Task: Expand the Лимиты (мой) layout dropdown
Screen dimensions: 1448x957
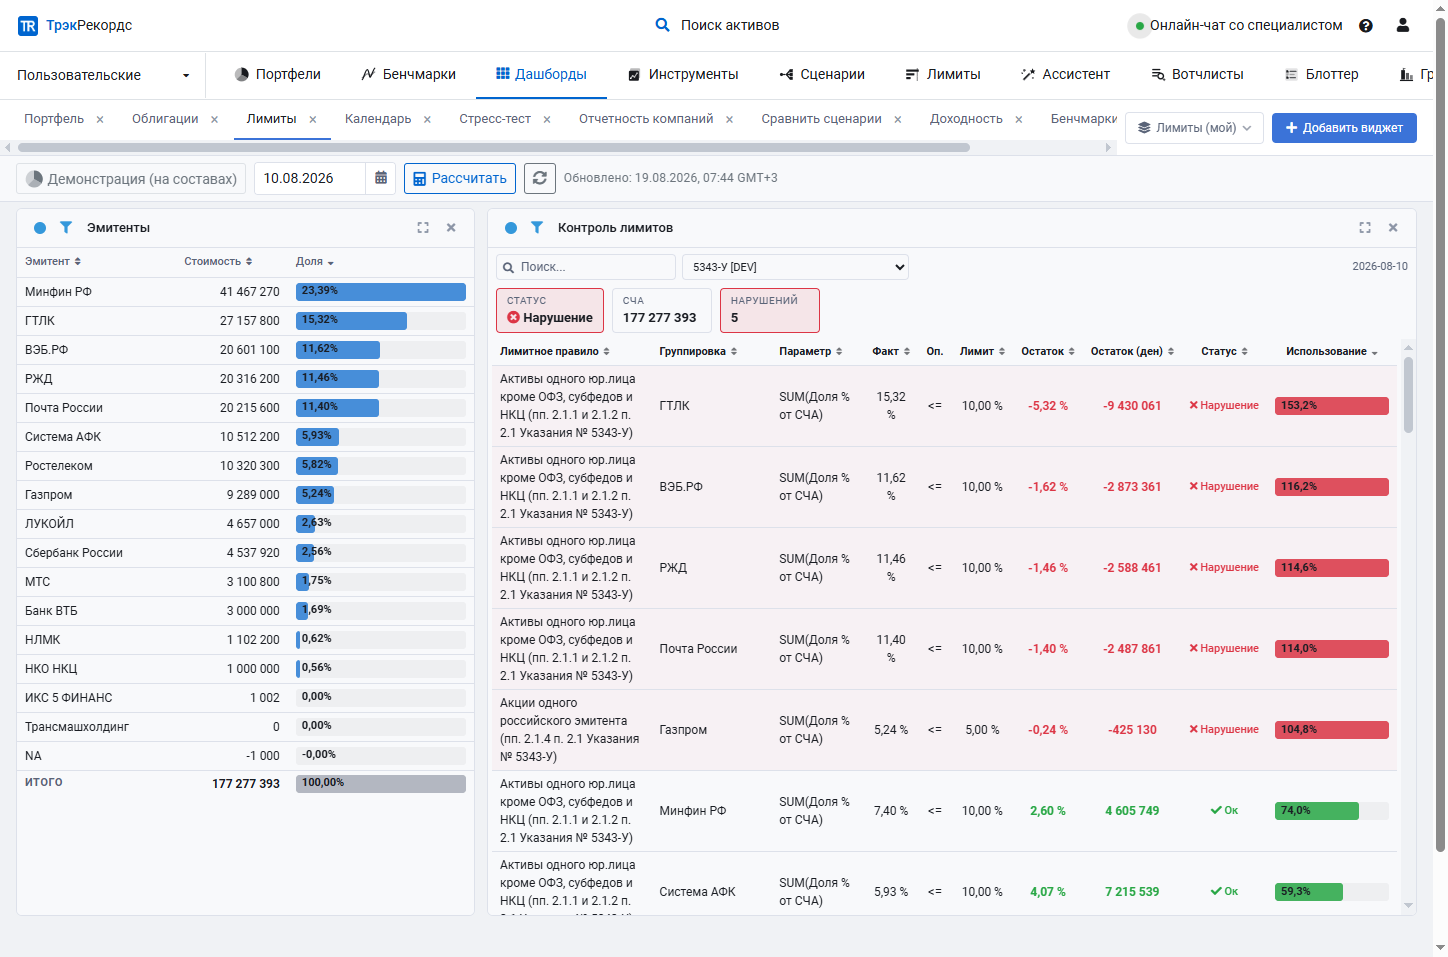Action: pyautogui.click(x=1194, y=128)
